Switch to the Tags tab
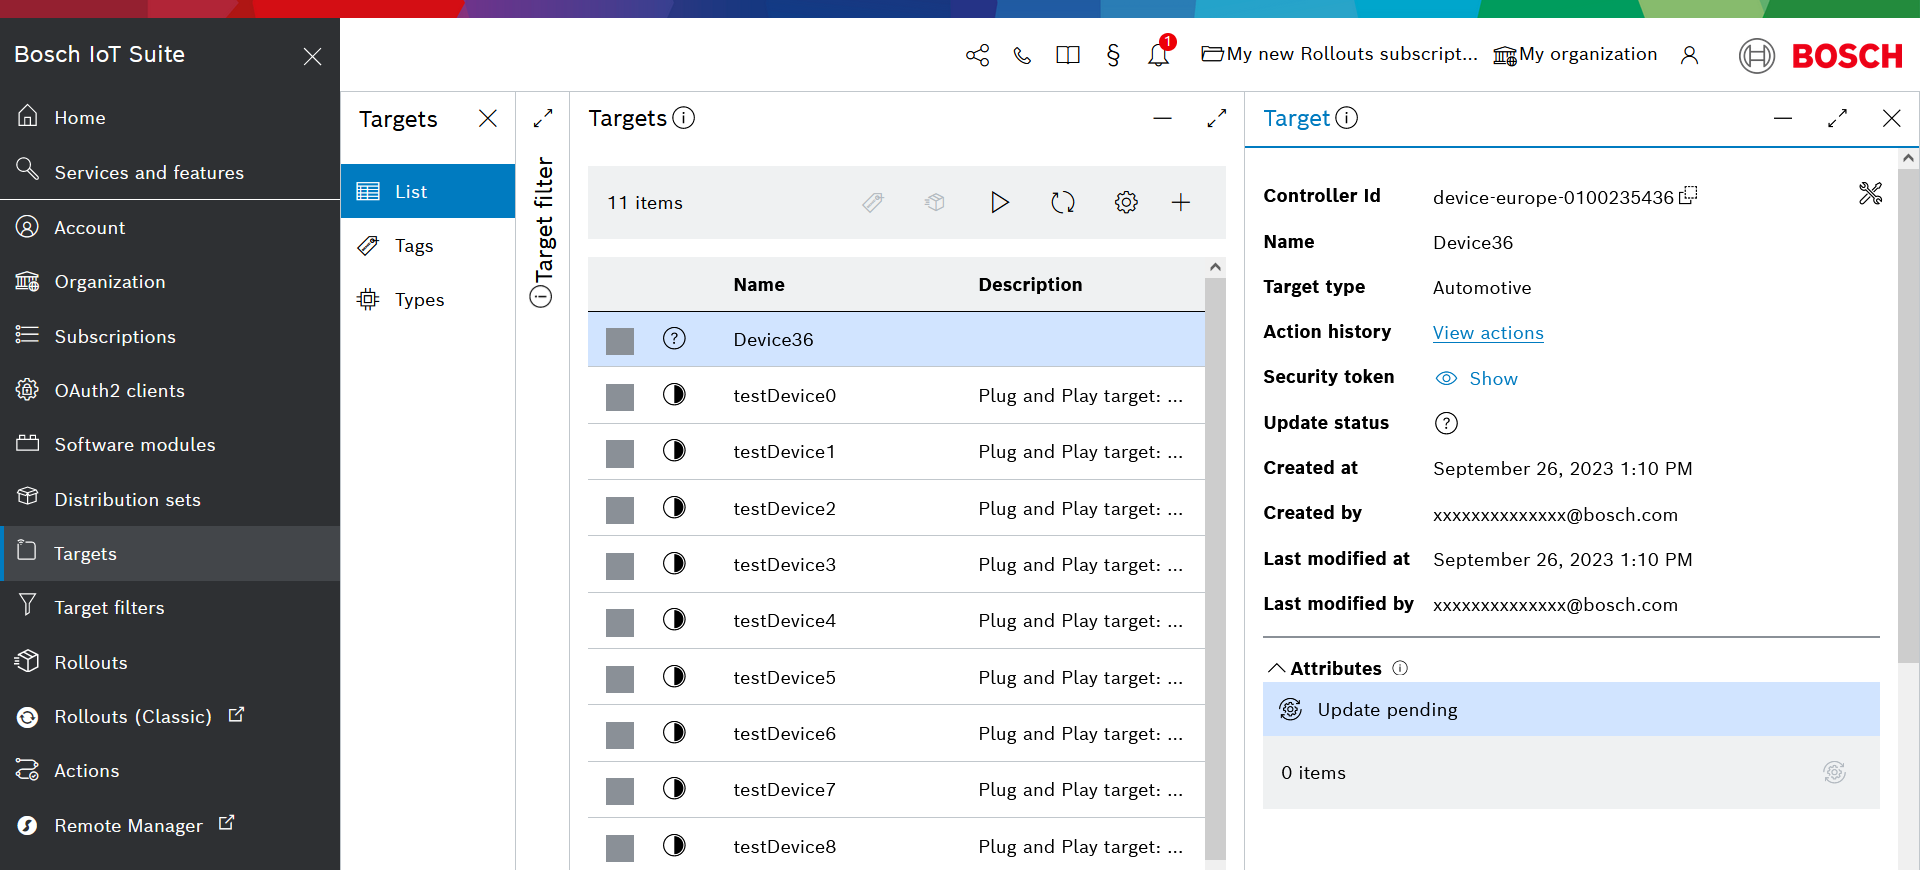 [414, 246]
